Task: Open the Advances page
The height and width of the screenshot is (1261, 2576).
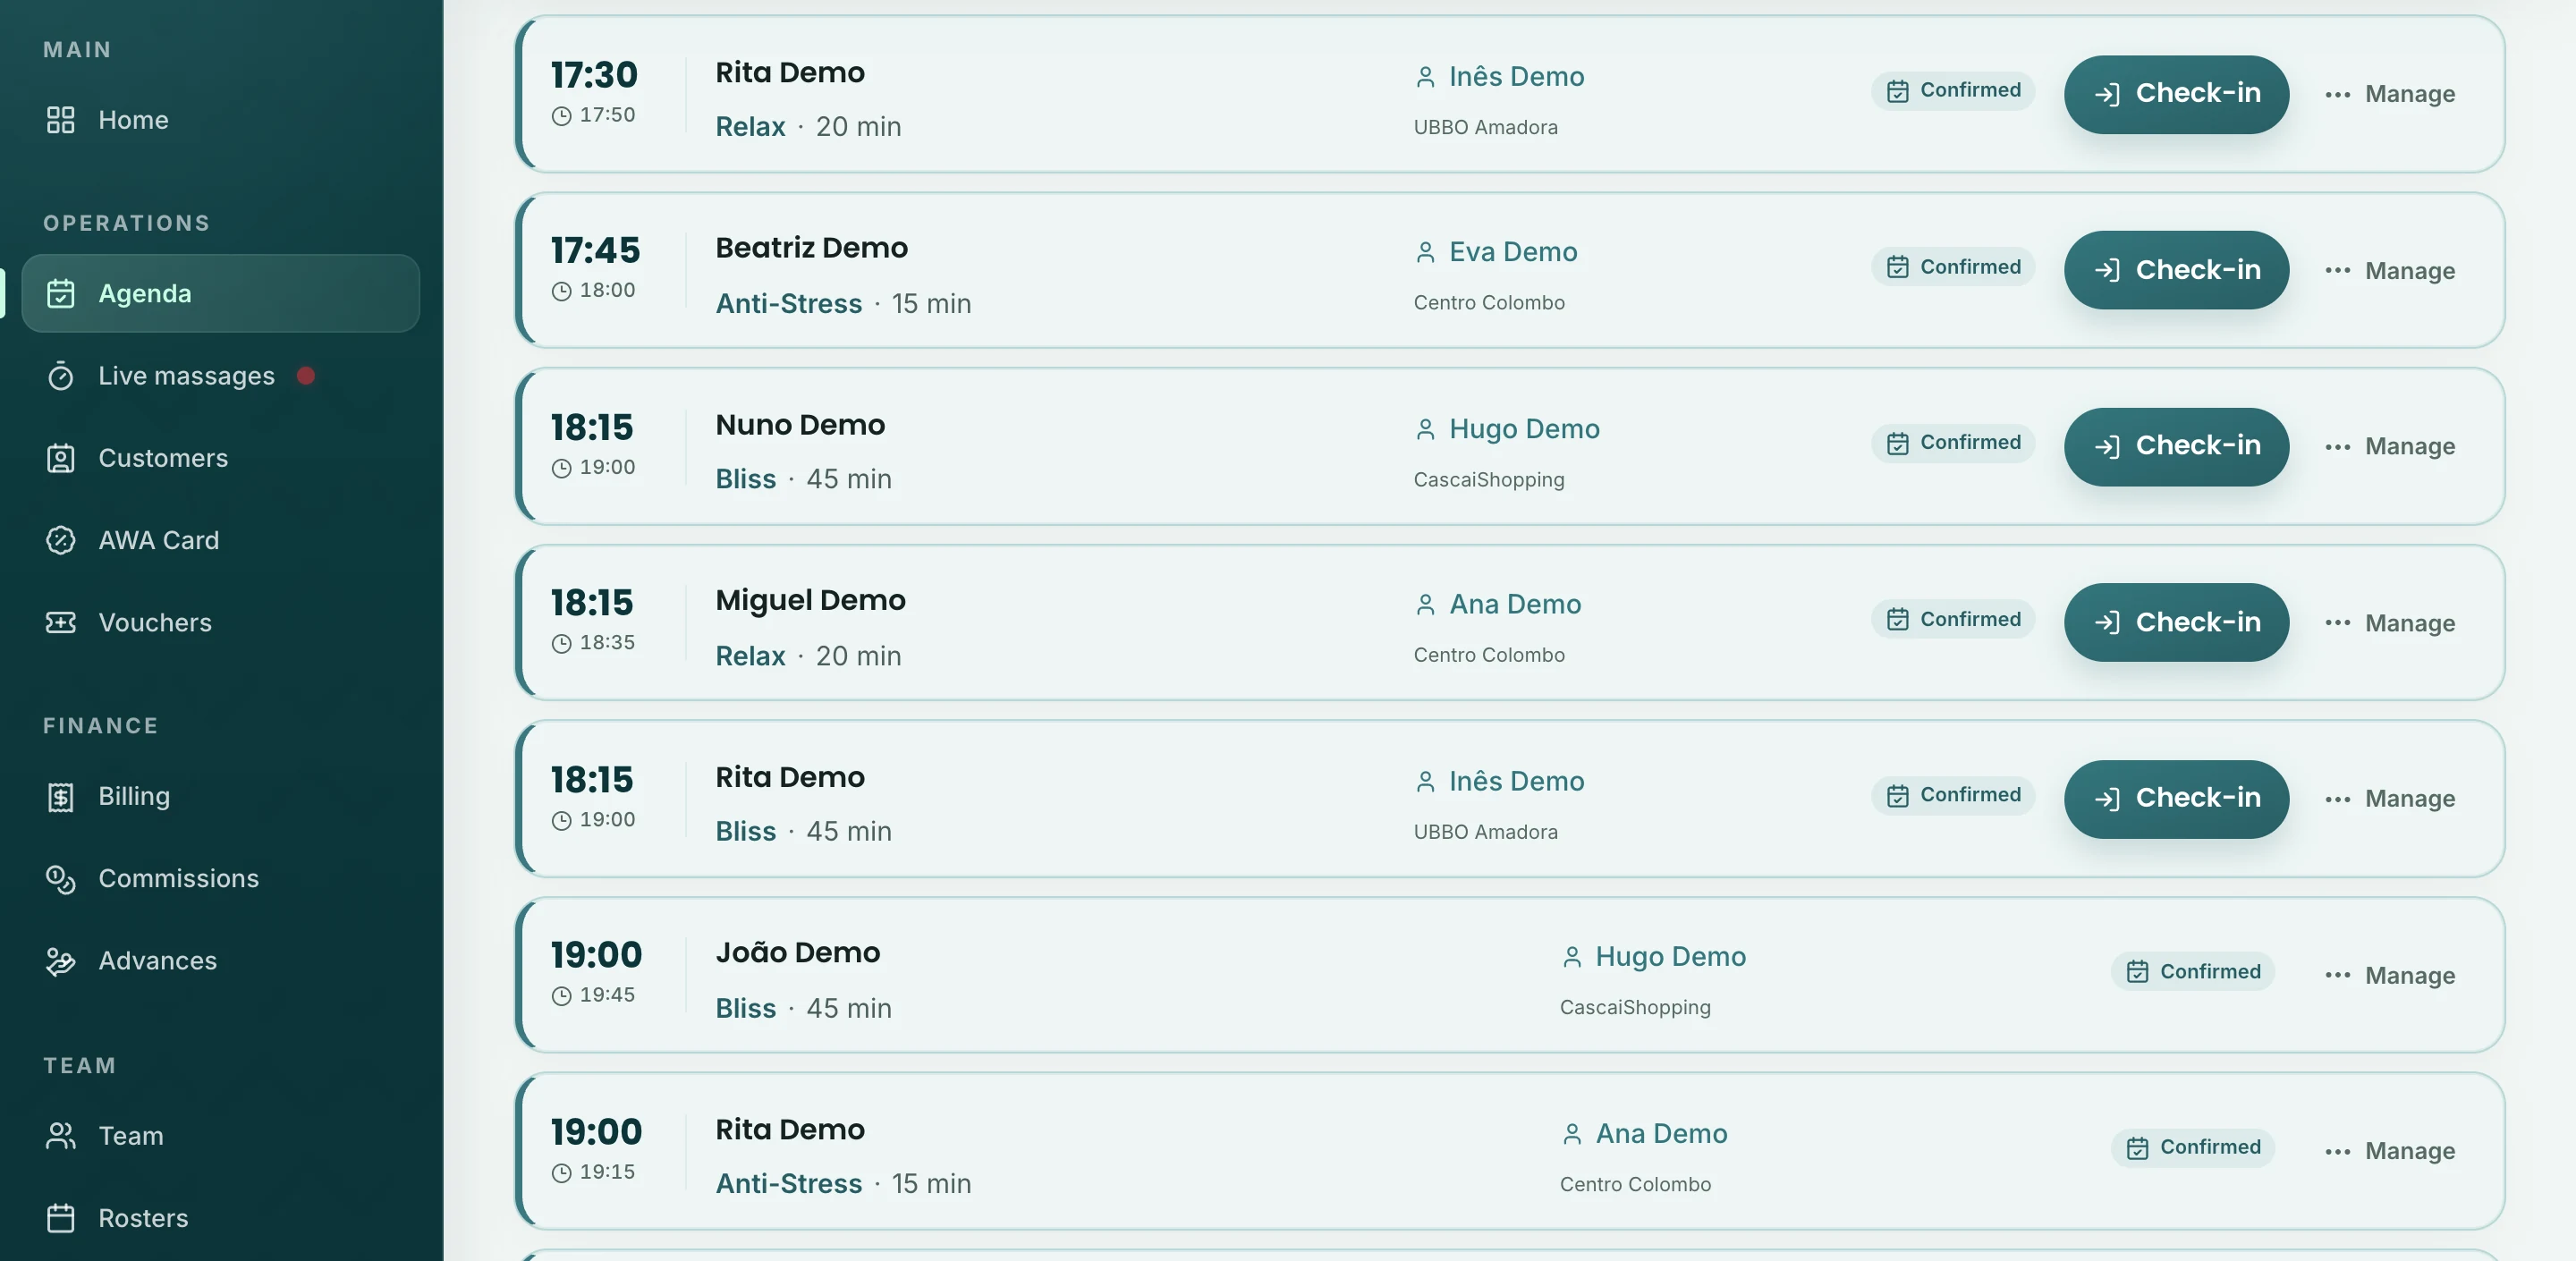Action: coord(220,960)
